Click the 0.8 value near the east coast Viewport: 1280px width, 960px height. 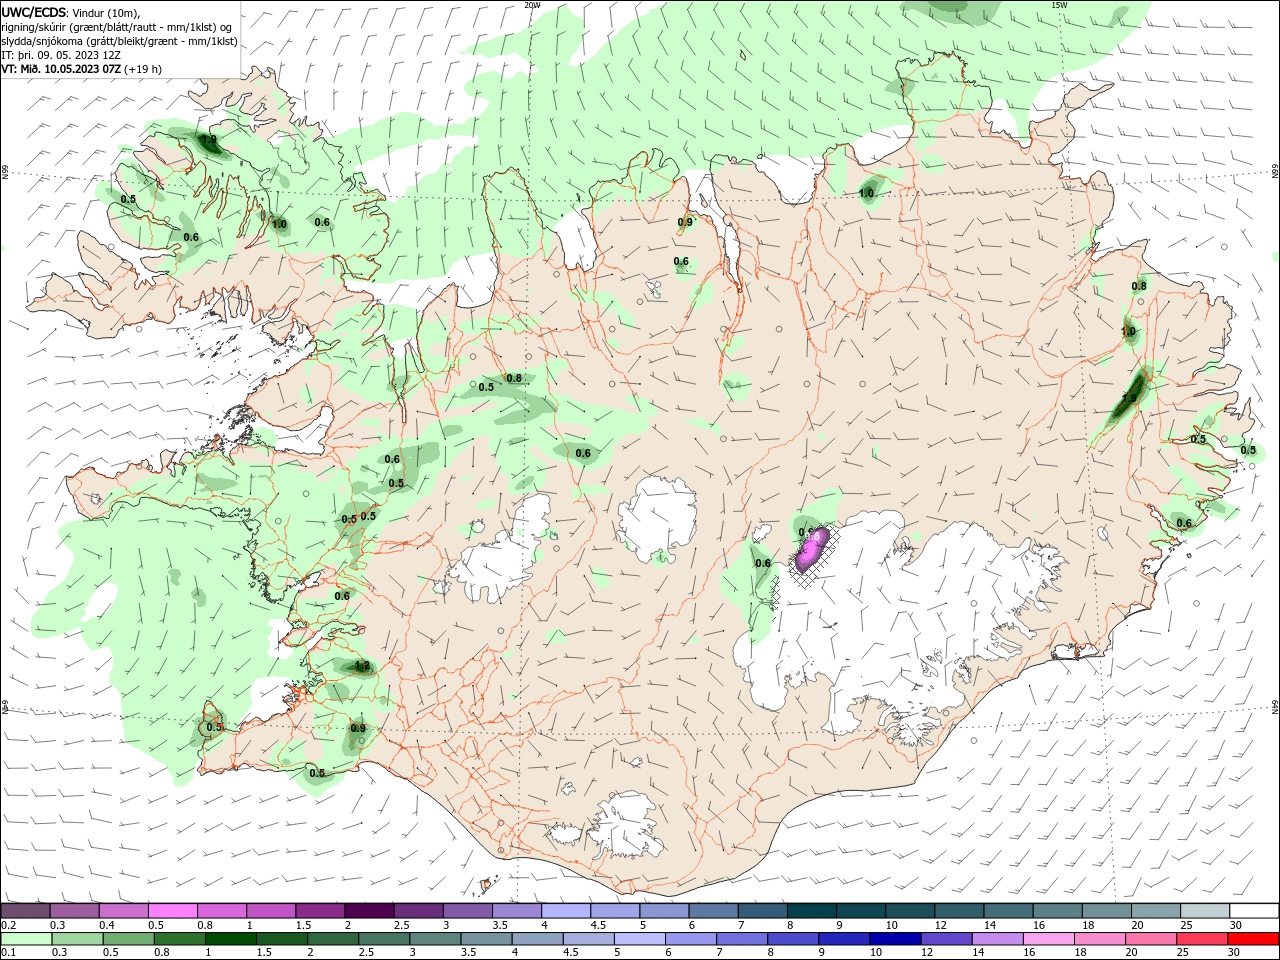click(x=1139, y=286)
